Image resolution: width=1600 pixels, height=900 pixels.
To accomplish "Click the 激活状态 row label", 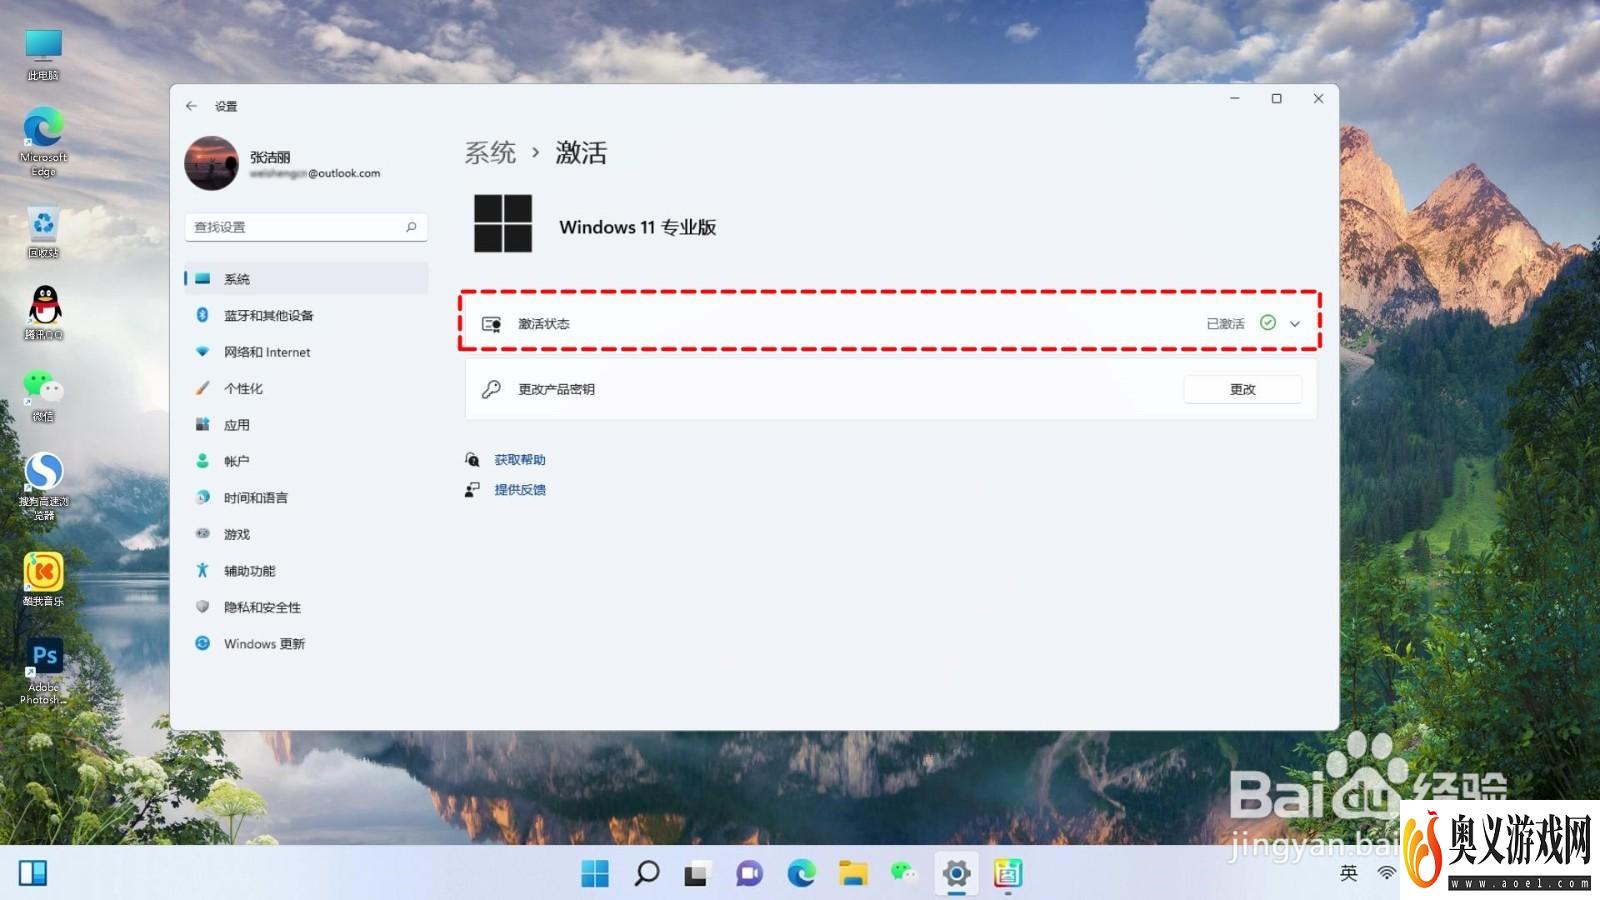I will click(x=544, y=324).
